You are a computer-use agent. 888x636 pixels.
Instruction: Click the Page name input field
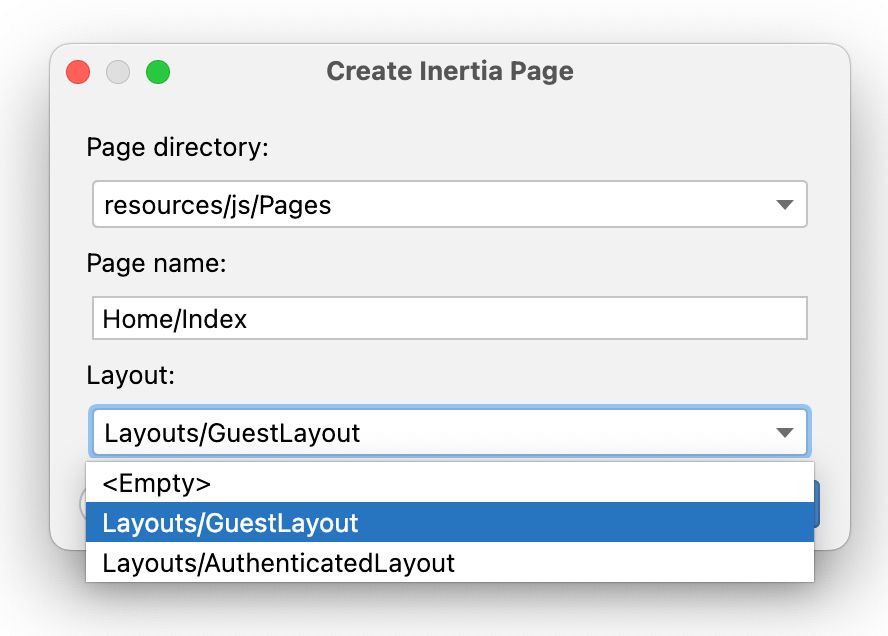point(450,318)
